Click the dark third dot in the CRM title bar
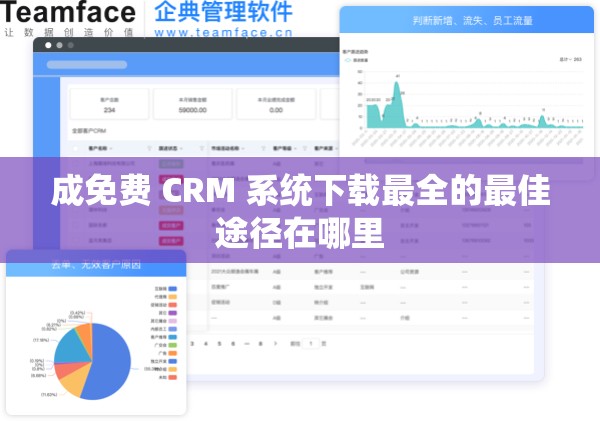The height and width of the screenshot is (421, 600). (70, 45)
